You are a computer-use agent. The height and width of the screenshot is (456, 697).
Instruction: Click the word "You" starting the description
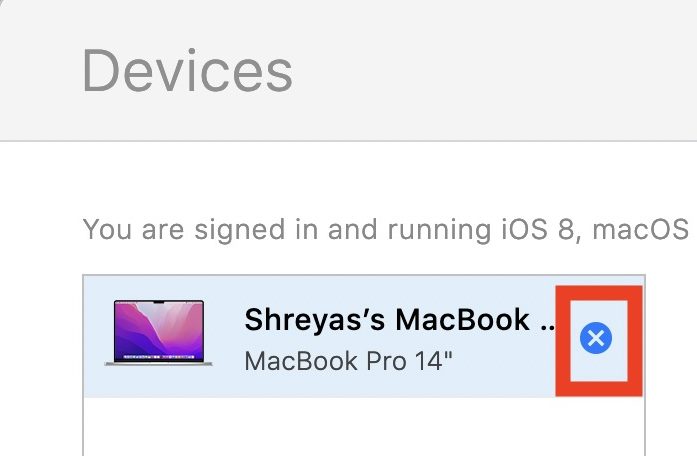tap(106, 230)
